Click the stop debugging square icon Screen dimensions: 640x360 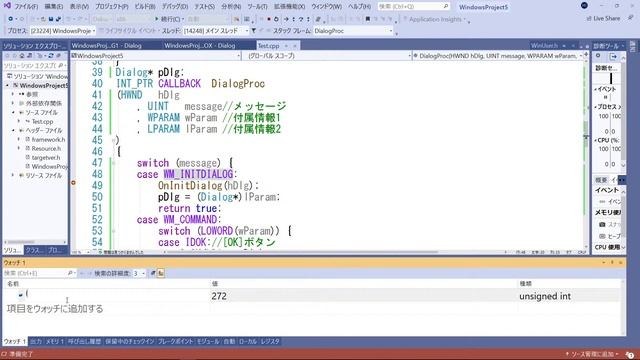click(269, 19)
